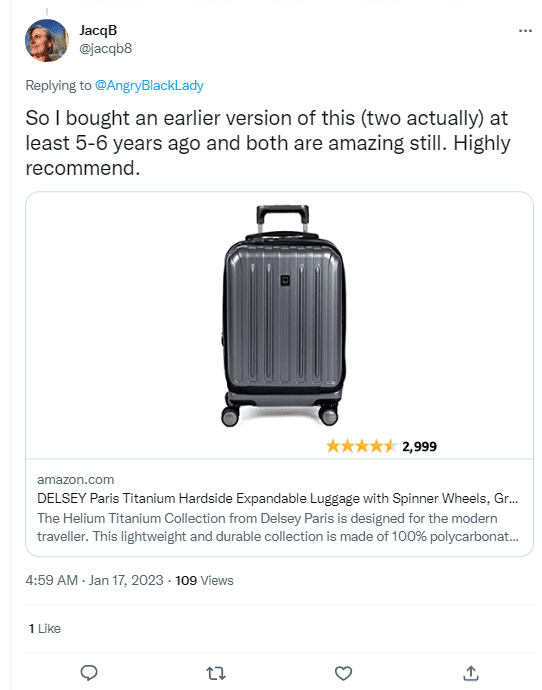Viewport: 542px width, 690px height.
Task: Show who liked via 1 Like
Action: tap(44, 628)
